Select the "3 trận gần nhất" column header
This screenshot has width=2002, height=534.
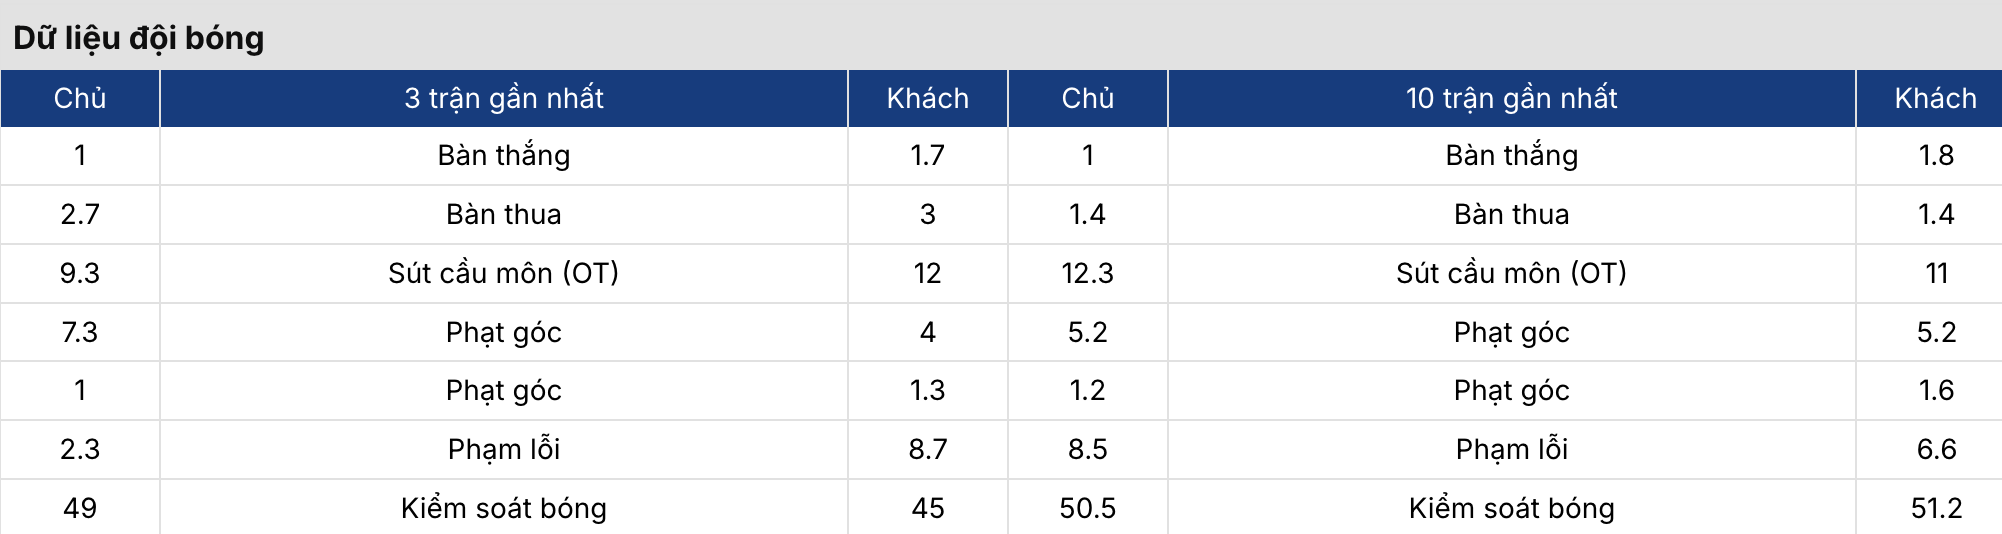pyautogui.click(x=504, y=98)
